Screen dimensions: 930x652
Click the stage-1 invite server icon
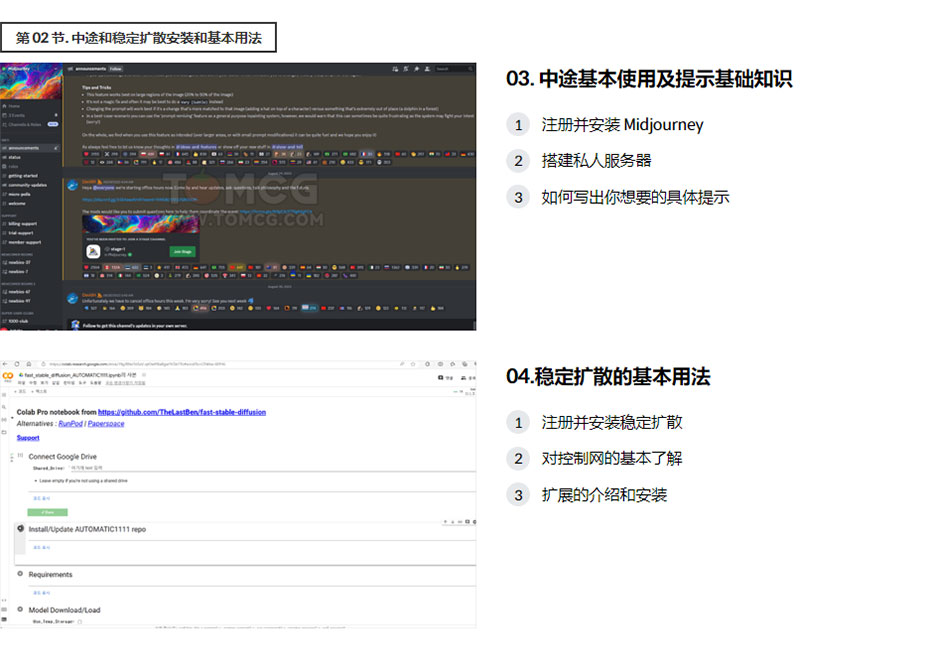(93, 252)
